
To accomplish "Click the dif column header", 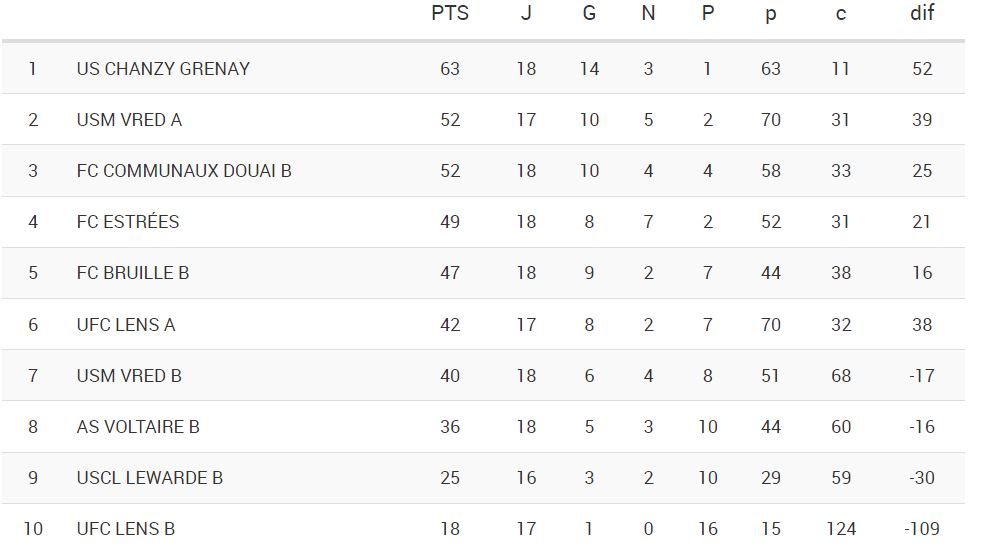I will coord(921,14).
